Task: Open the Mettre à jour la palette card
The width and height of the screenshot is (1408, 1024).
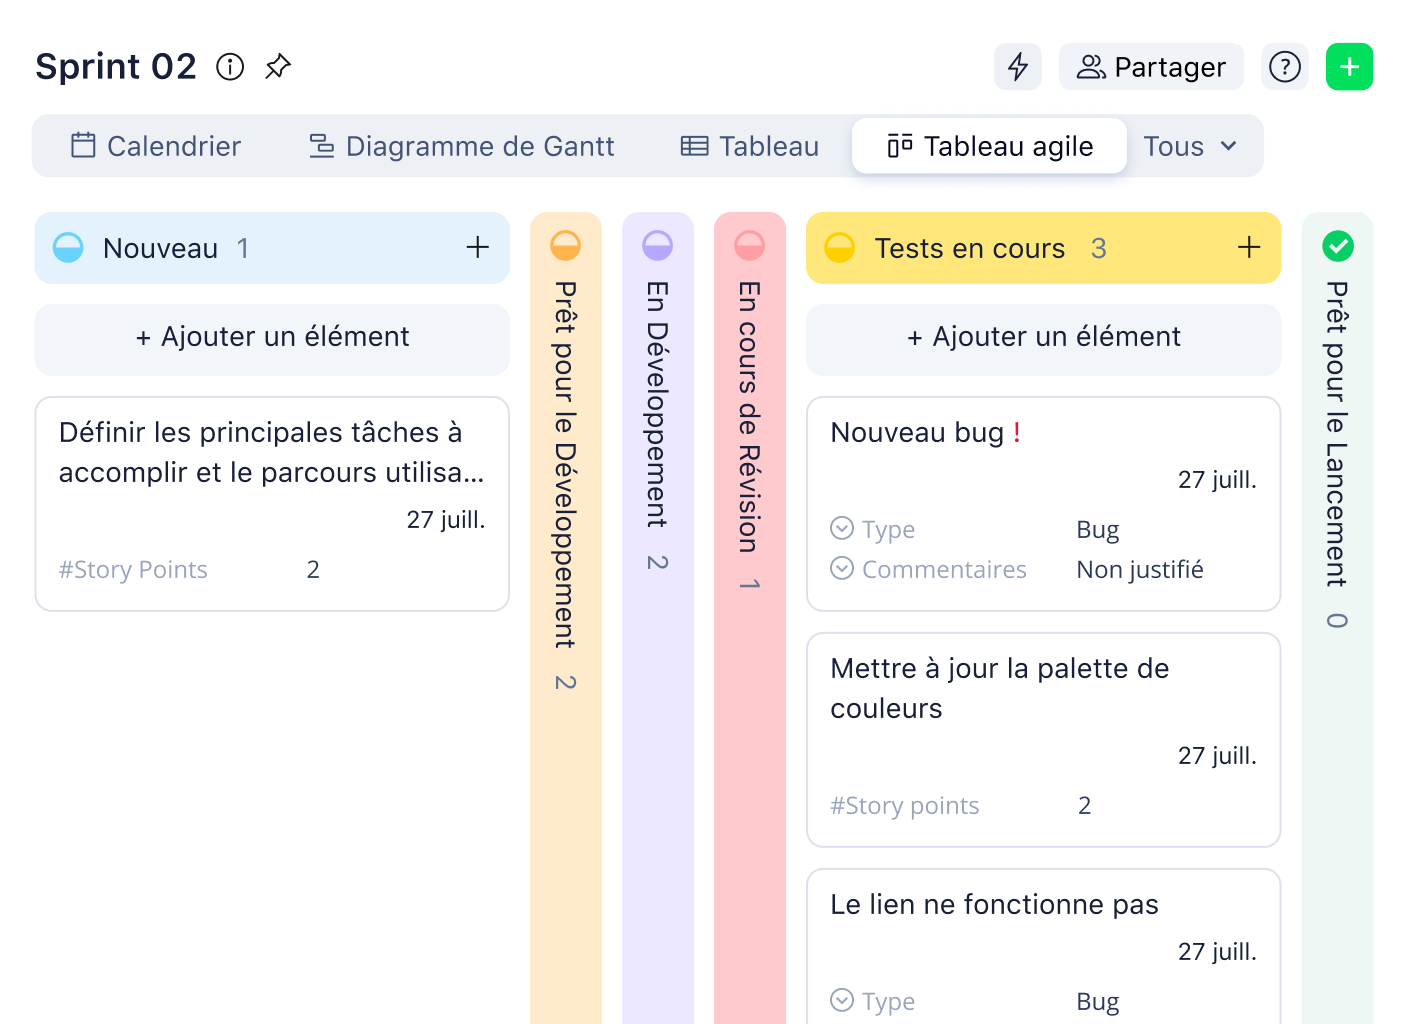Action: [x=1043, y=740]
